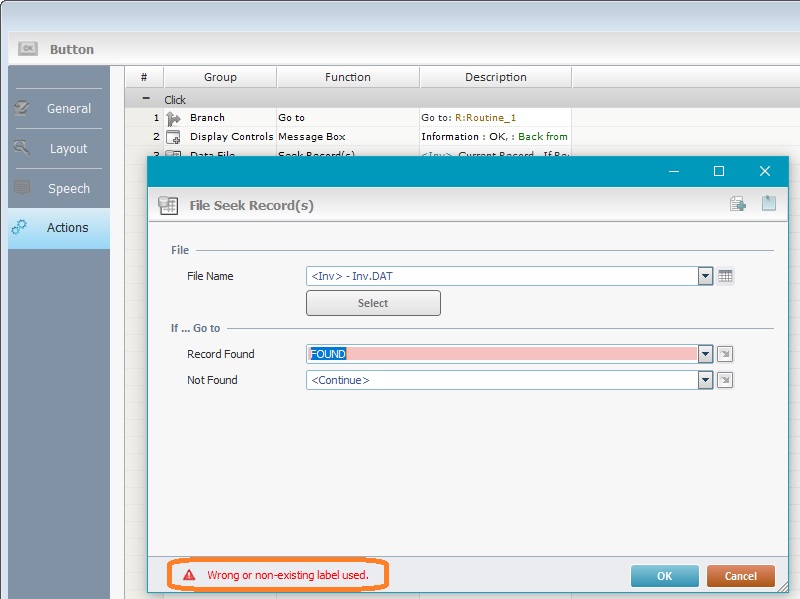Go to the Speech tab

coord(59,188)
